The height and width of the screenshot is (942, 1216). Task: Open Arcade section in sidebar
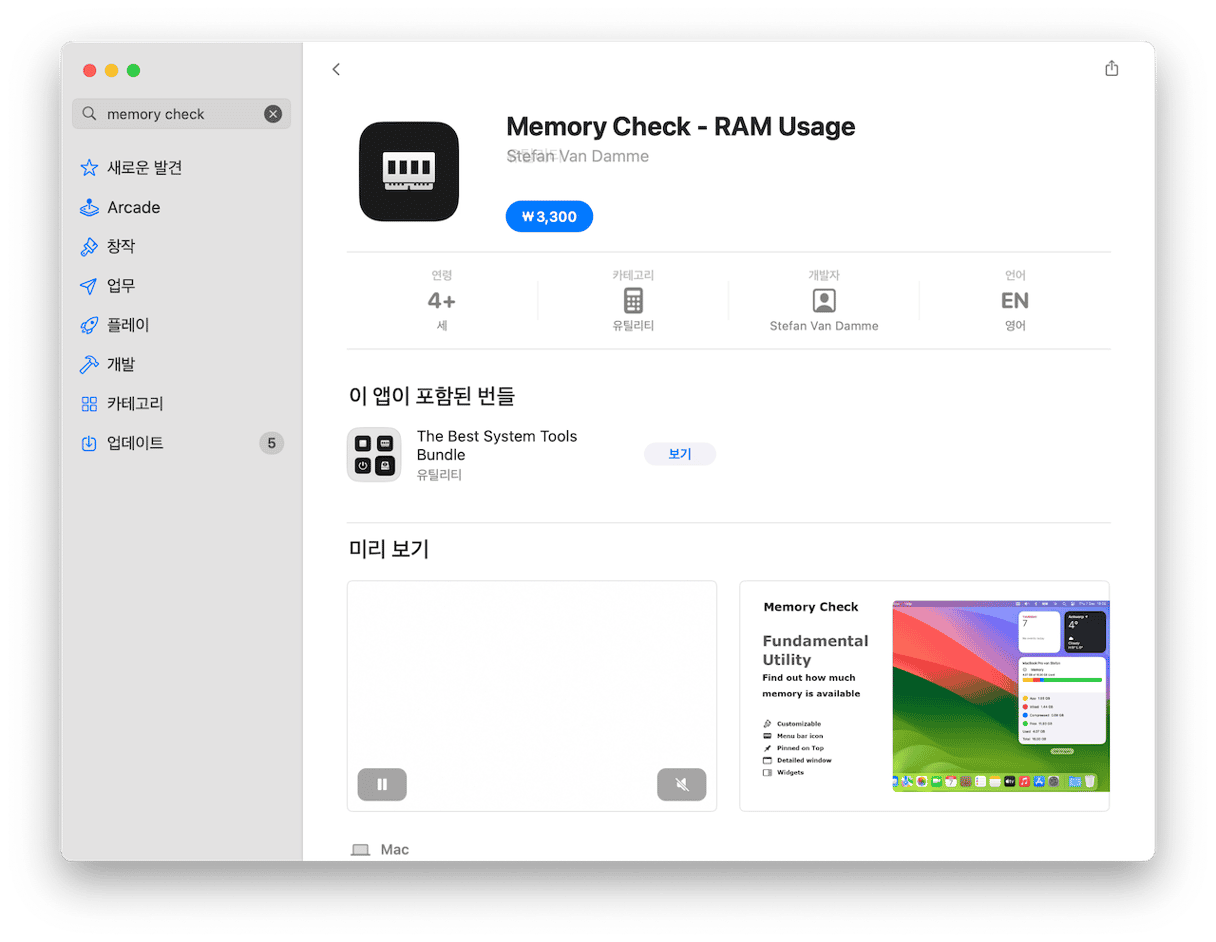[181, 207]
